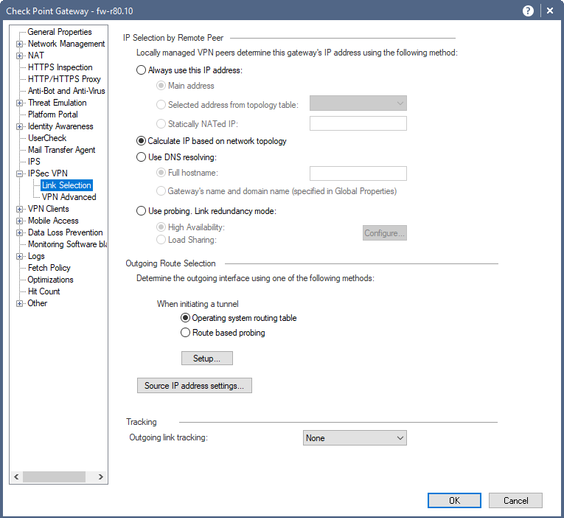Confirm with the OK button
The width and height of the screenshot is (564, 518).
(454, 500)
